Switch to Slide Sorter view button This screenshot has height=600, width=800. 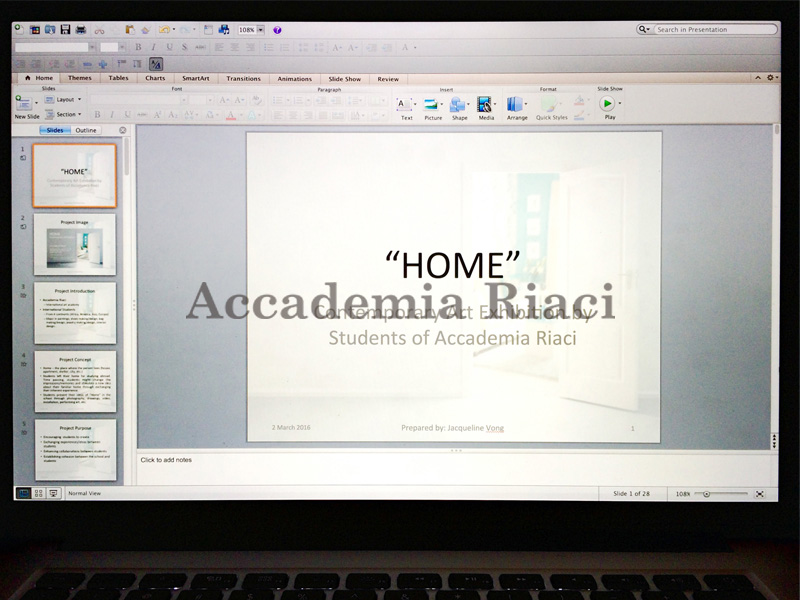38,493
